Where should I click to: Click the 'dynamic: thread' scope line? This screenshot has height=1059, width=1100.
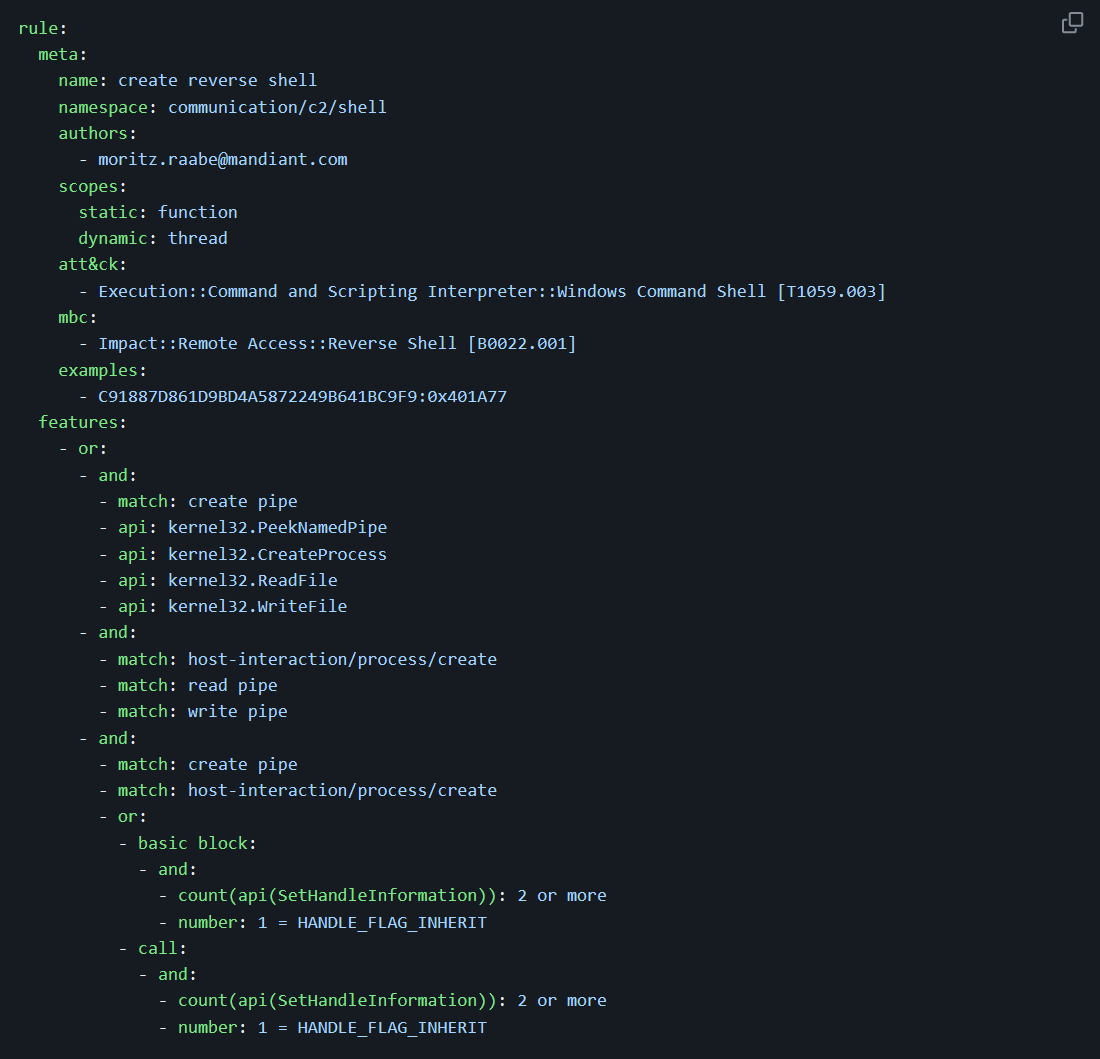153,238
